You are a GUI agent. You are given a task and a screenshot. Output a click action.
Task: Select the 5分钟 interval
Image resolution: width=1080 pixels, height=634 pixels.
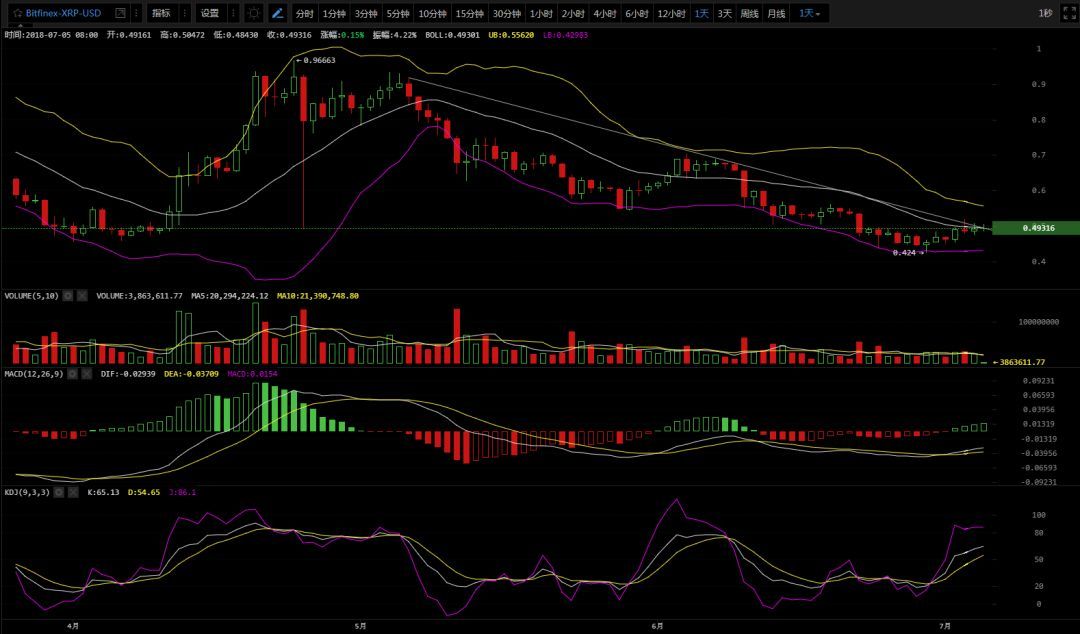(x=397, y=14)
